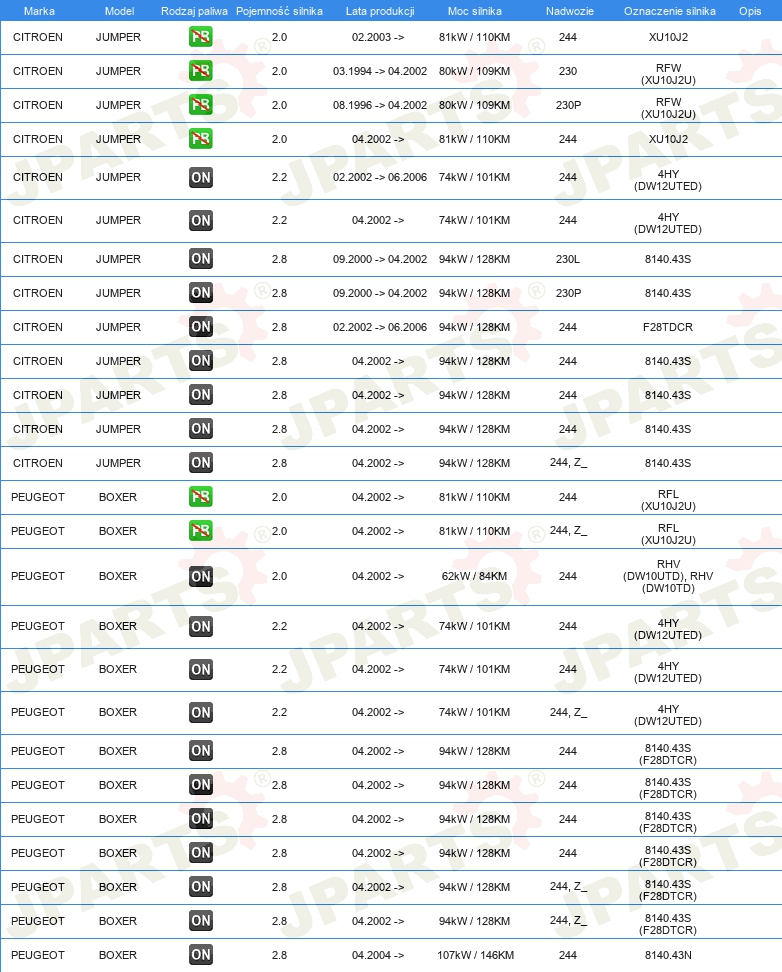Viewport: 782px width, 972px height.
Task: Select the F28TDCR engine code cell
Action: (x=668, y=327)
